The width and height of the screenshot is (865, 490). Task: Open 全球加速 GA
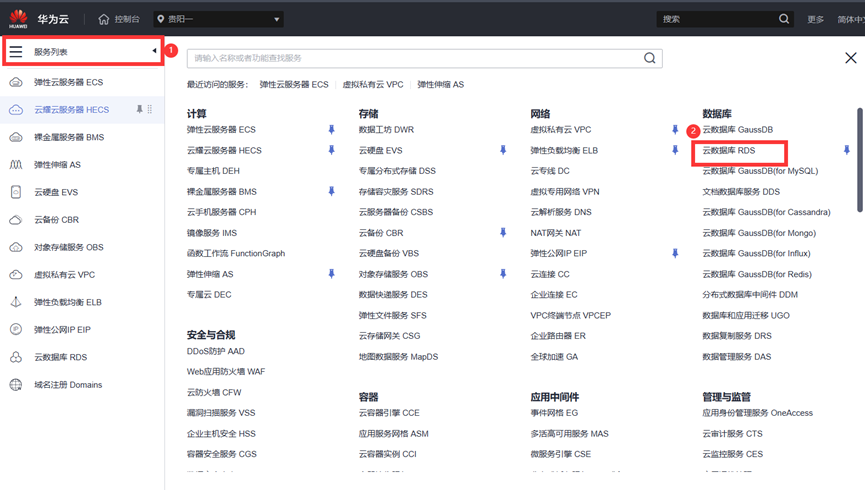coord(554,356)
